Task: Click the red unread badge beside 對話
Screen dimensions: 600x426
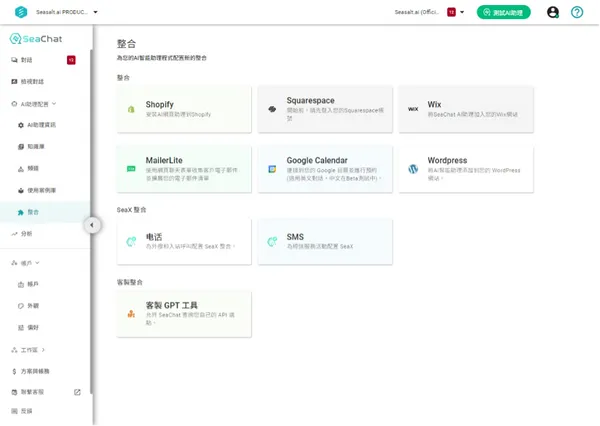Action: point(71,60)
